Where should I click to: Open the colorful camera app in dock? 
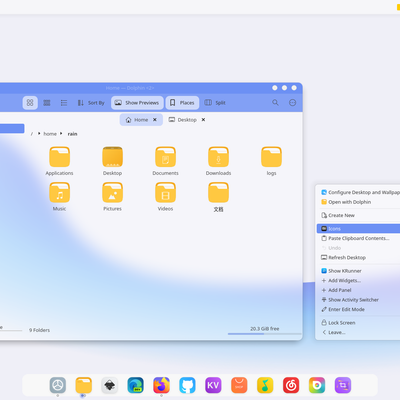[317, 385]
